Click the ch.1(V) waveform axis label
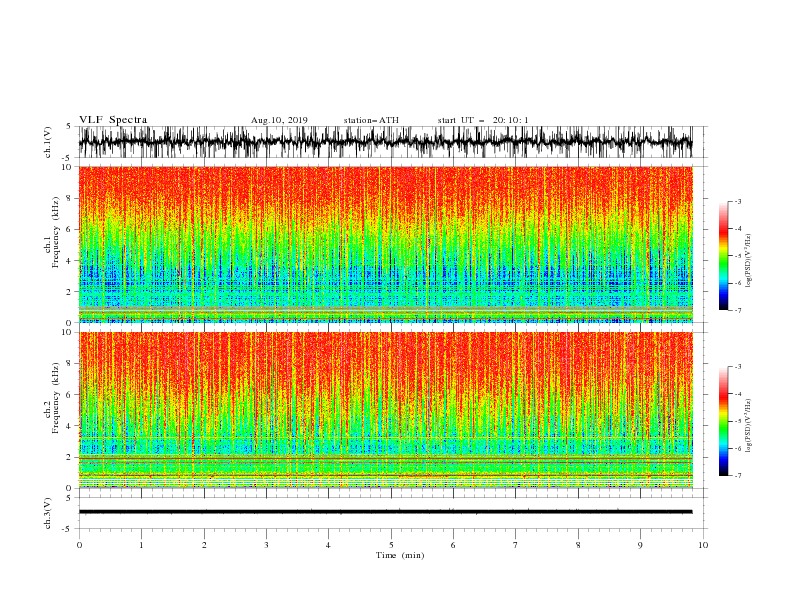The height and width of the screenshot is (612, 792). (x=48, y=142)
